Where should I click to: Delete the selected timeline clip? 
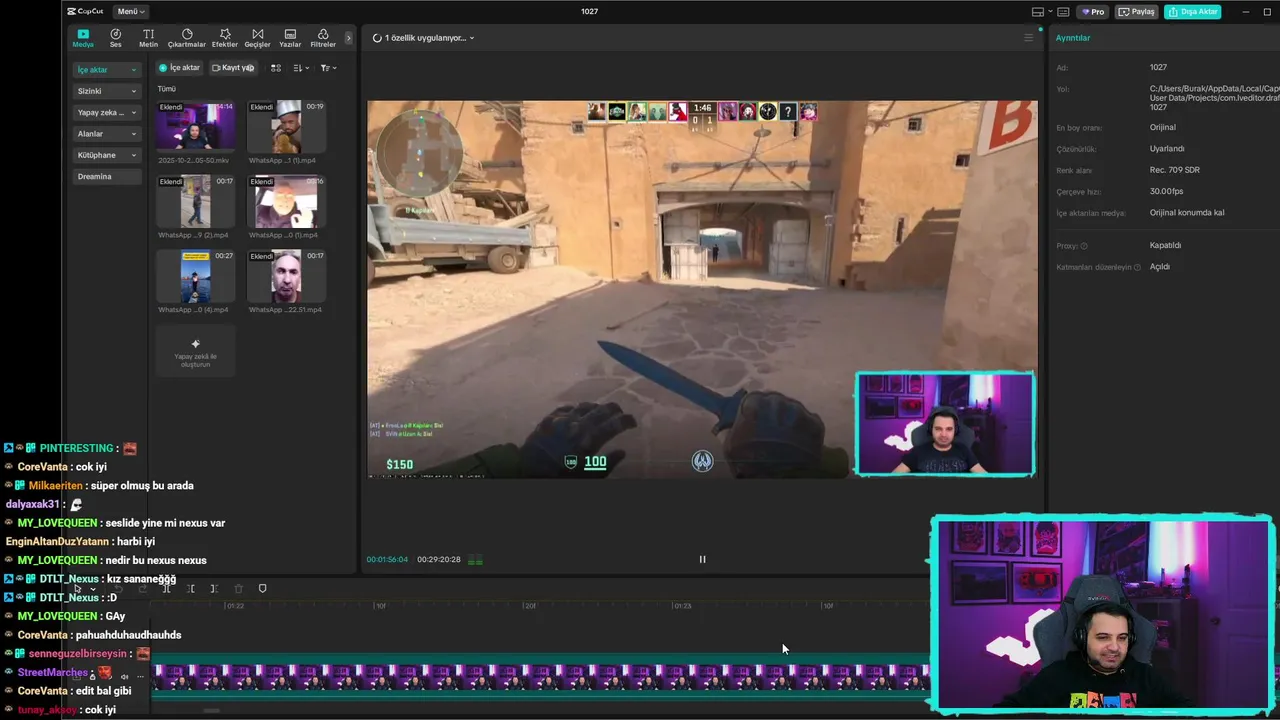tap(238, 589)
